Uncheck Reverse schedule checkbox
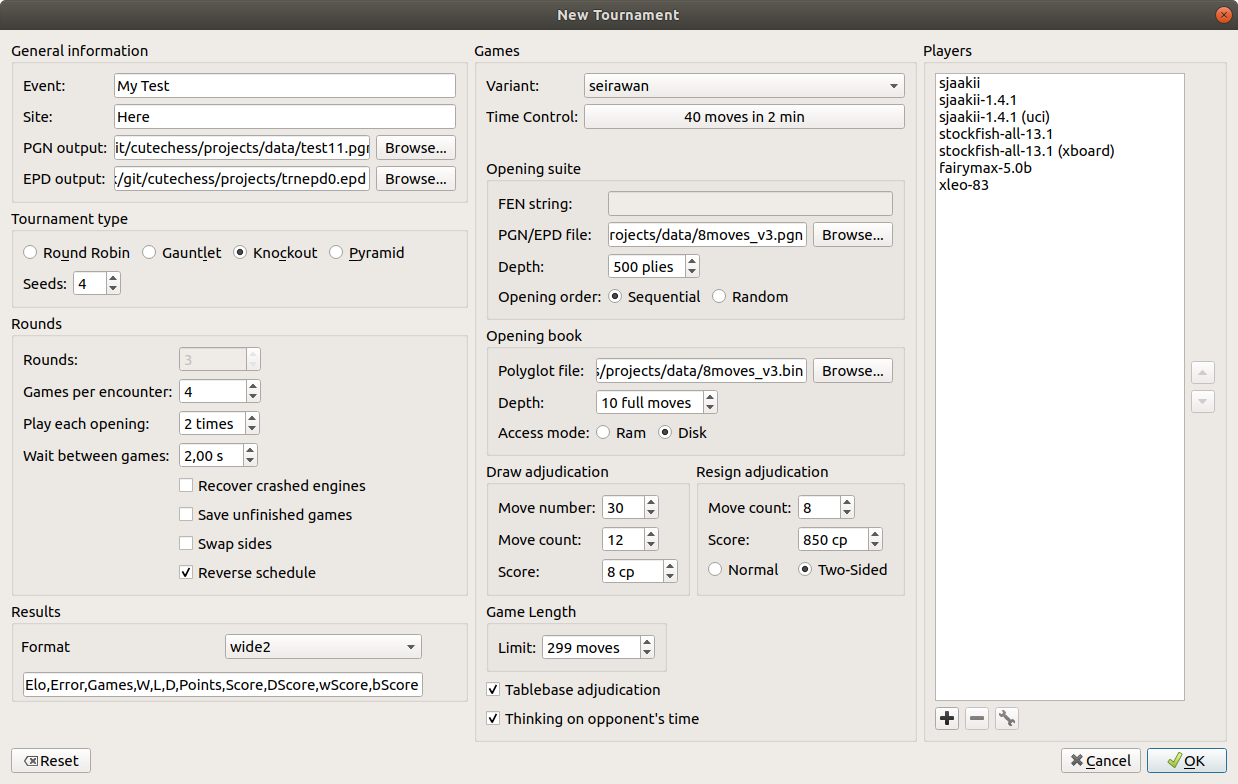 coord(247,573)
